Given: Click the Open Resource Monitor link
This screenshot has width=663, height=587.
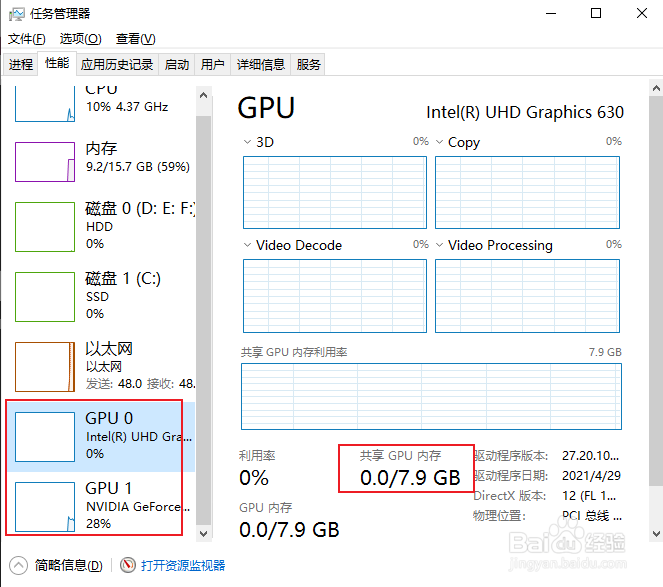Looking at the screenshot, I should click(183, 566).
